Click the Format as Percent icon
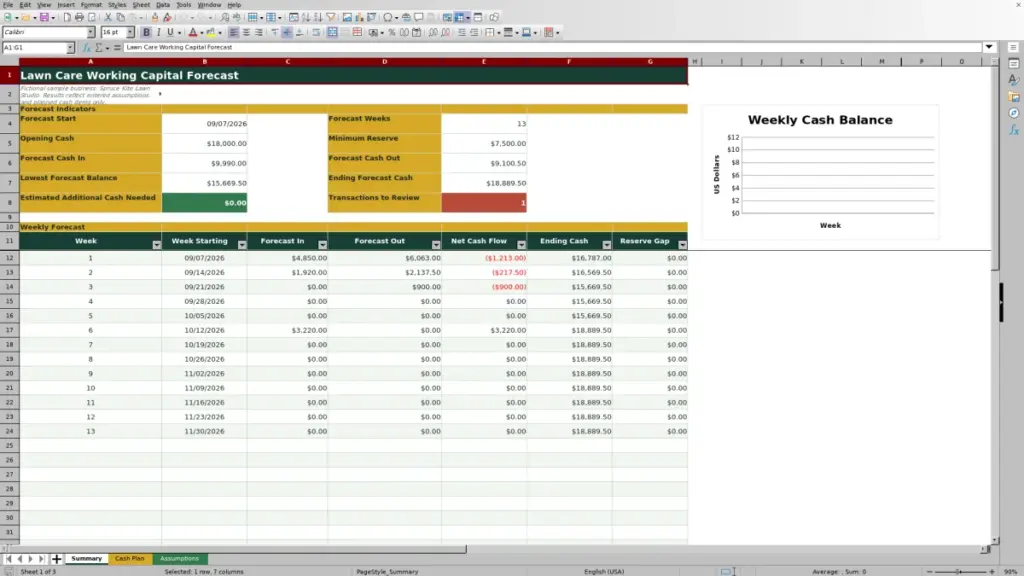 [392, 32]
